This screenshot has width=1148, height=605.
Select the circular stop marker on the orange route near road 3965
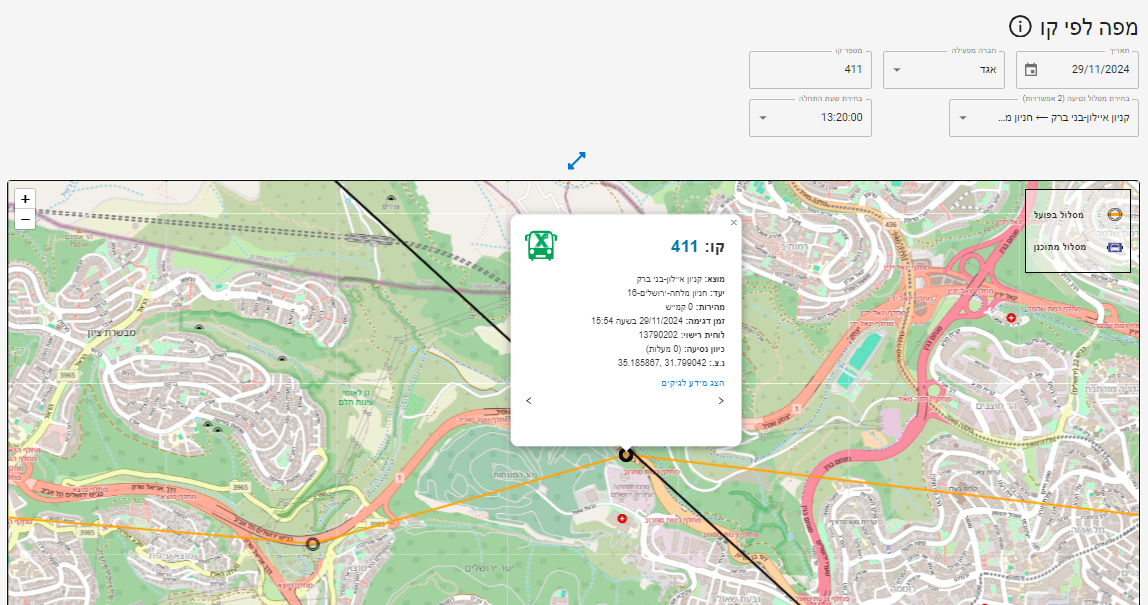[x=313, y=544]
